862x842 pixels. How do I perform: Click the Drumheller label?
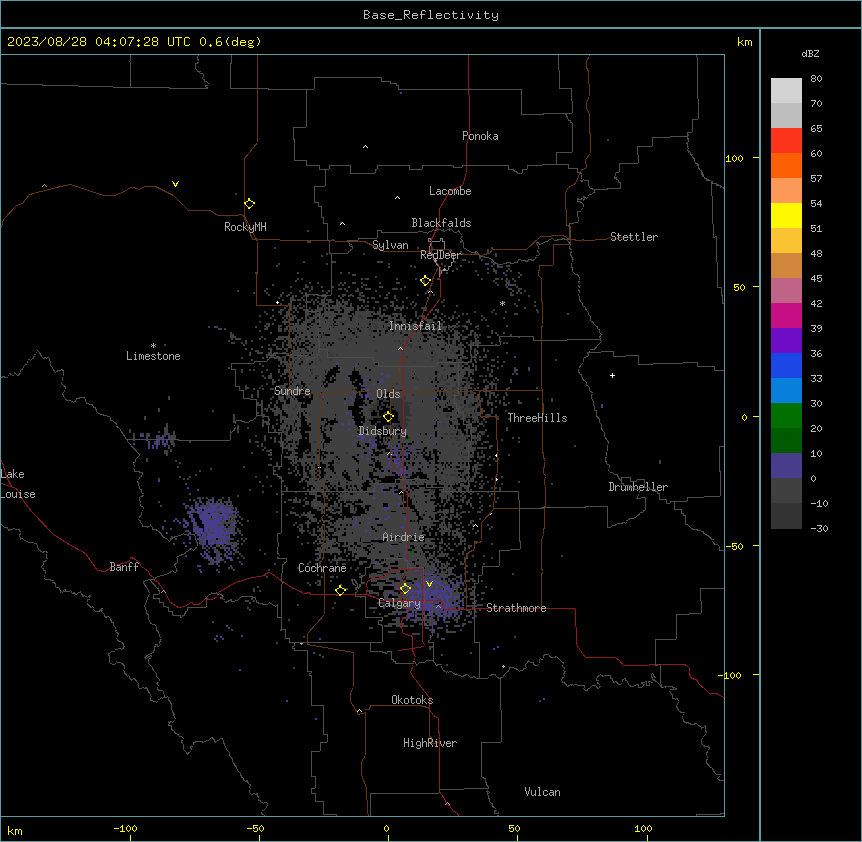click(x=638, y=487)
